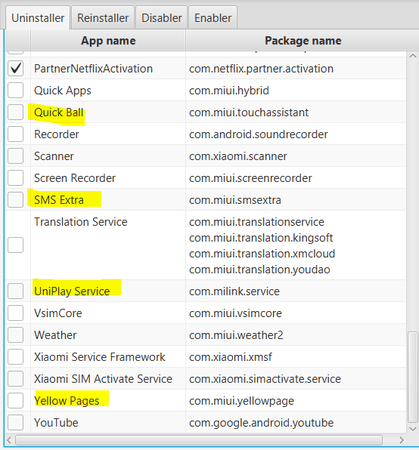The width and height of the screenshot is (419, 450).
Task: Select the Yellow Pages checkbox
Action: point(16,401)
